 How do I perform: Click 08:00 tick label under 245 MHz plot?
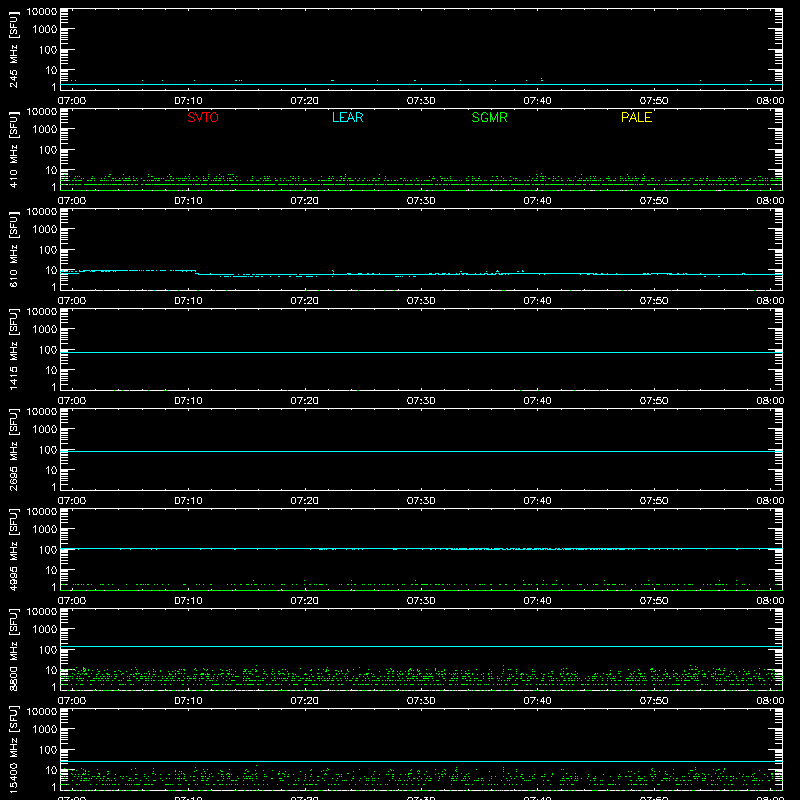click(770, 101)
